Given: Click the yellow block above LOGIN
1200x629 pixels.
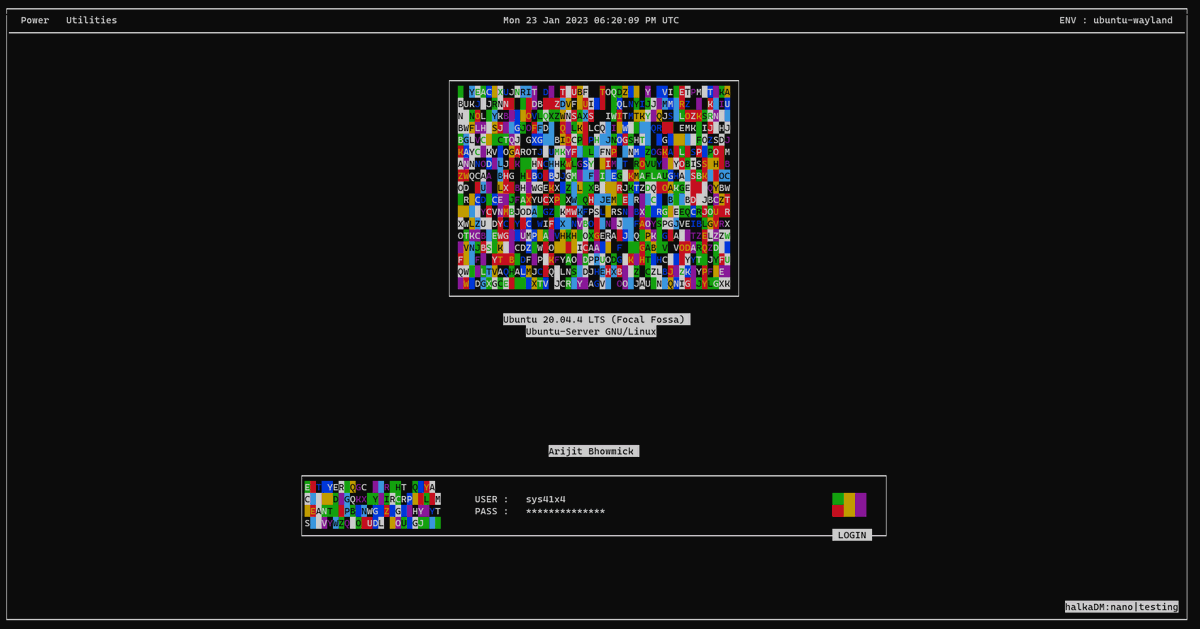Looking at the screenshot, I should pyautogui.click(x=849, y=505).
